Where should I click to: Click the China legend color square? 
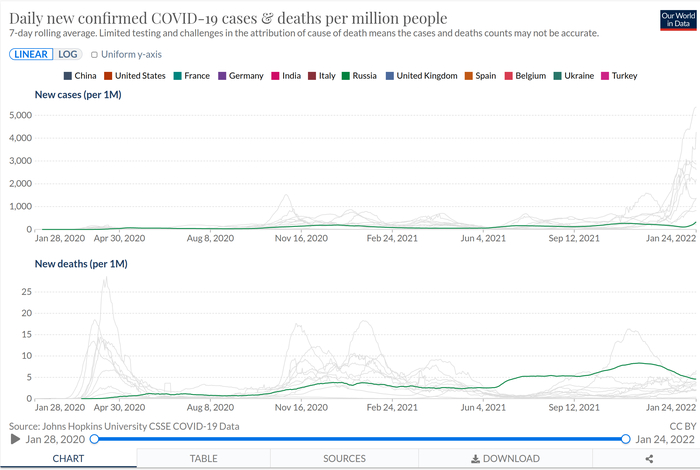point(67,76)
